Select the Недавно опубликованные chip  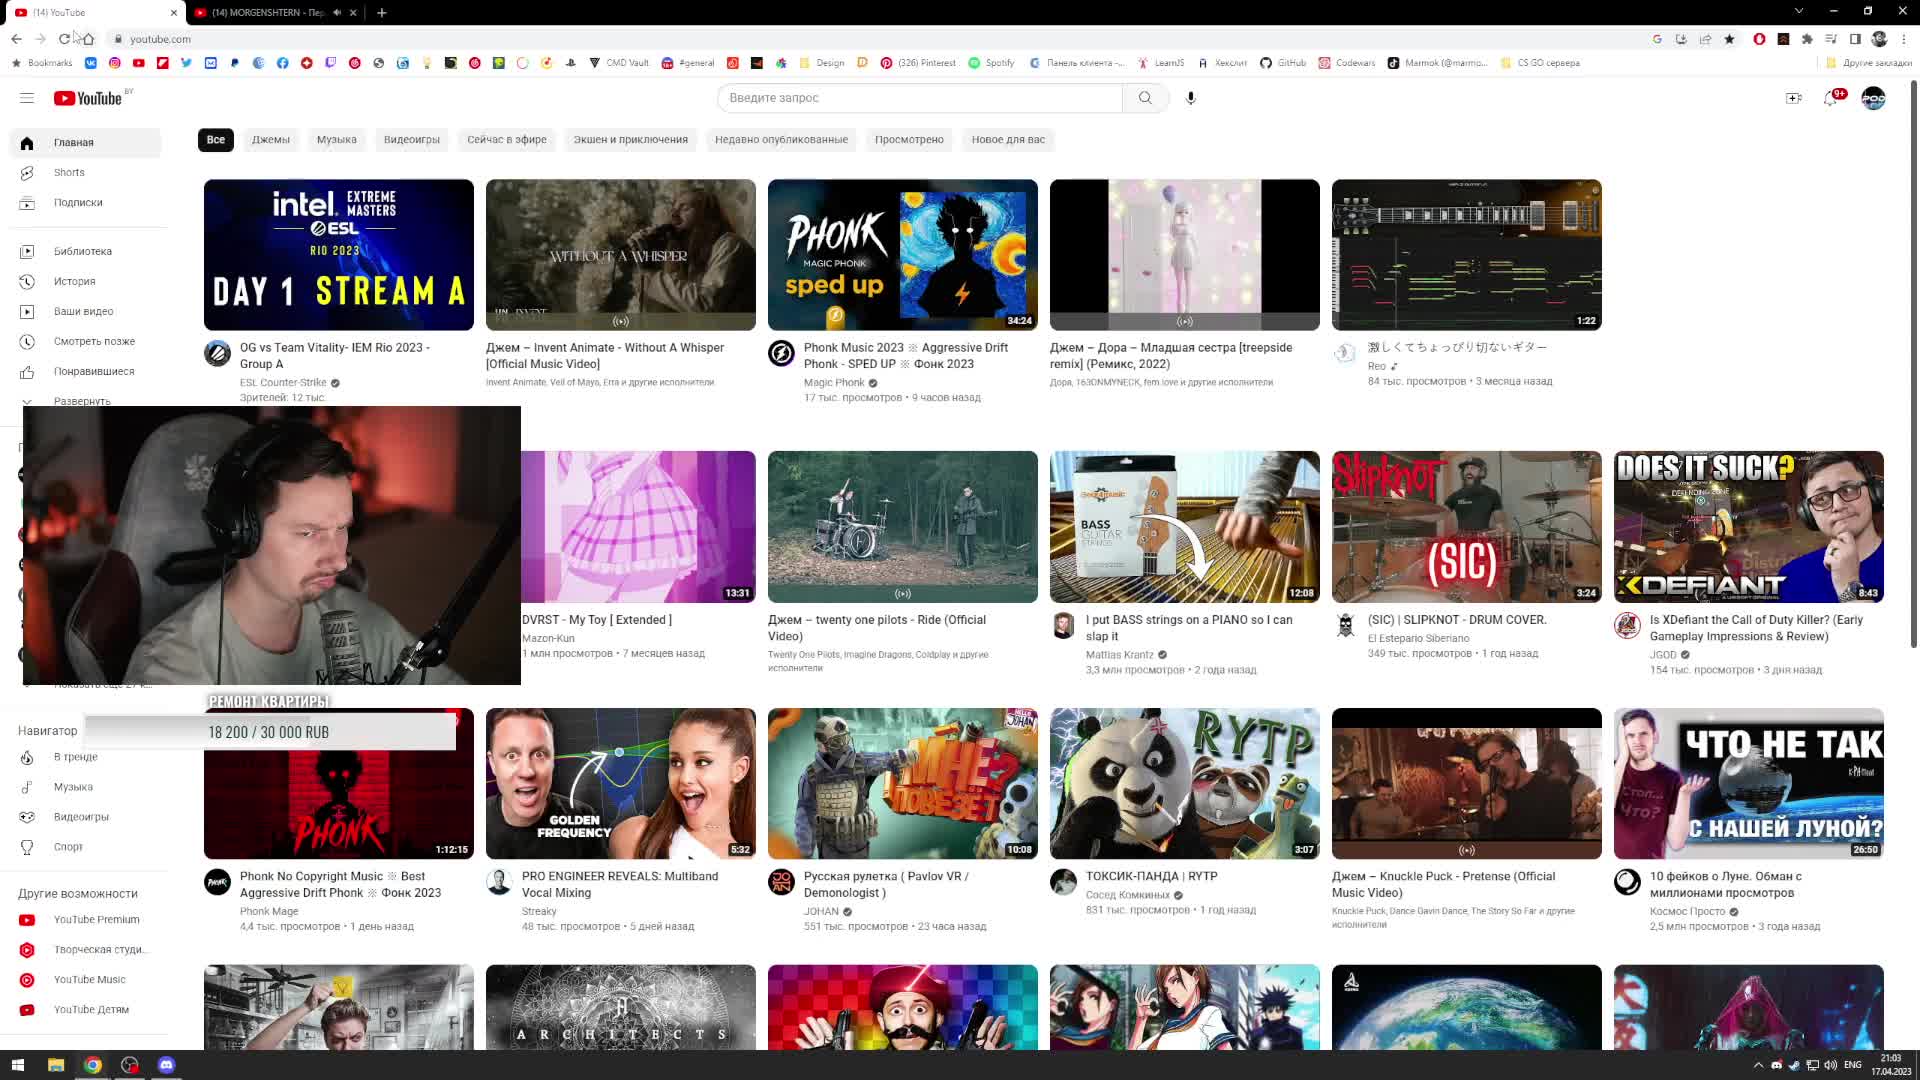tap(781, 140)
